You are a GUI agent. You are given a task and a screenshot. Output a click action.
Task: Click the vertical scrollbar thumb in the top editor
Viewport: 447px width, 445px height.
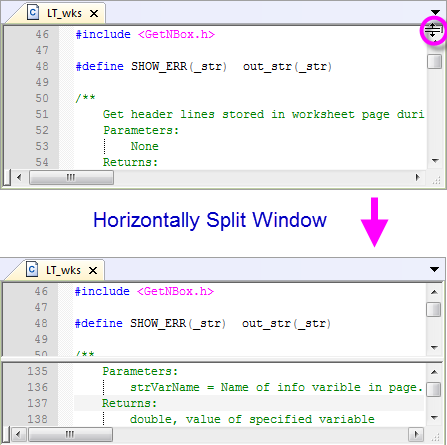(x=434, y=61)
